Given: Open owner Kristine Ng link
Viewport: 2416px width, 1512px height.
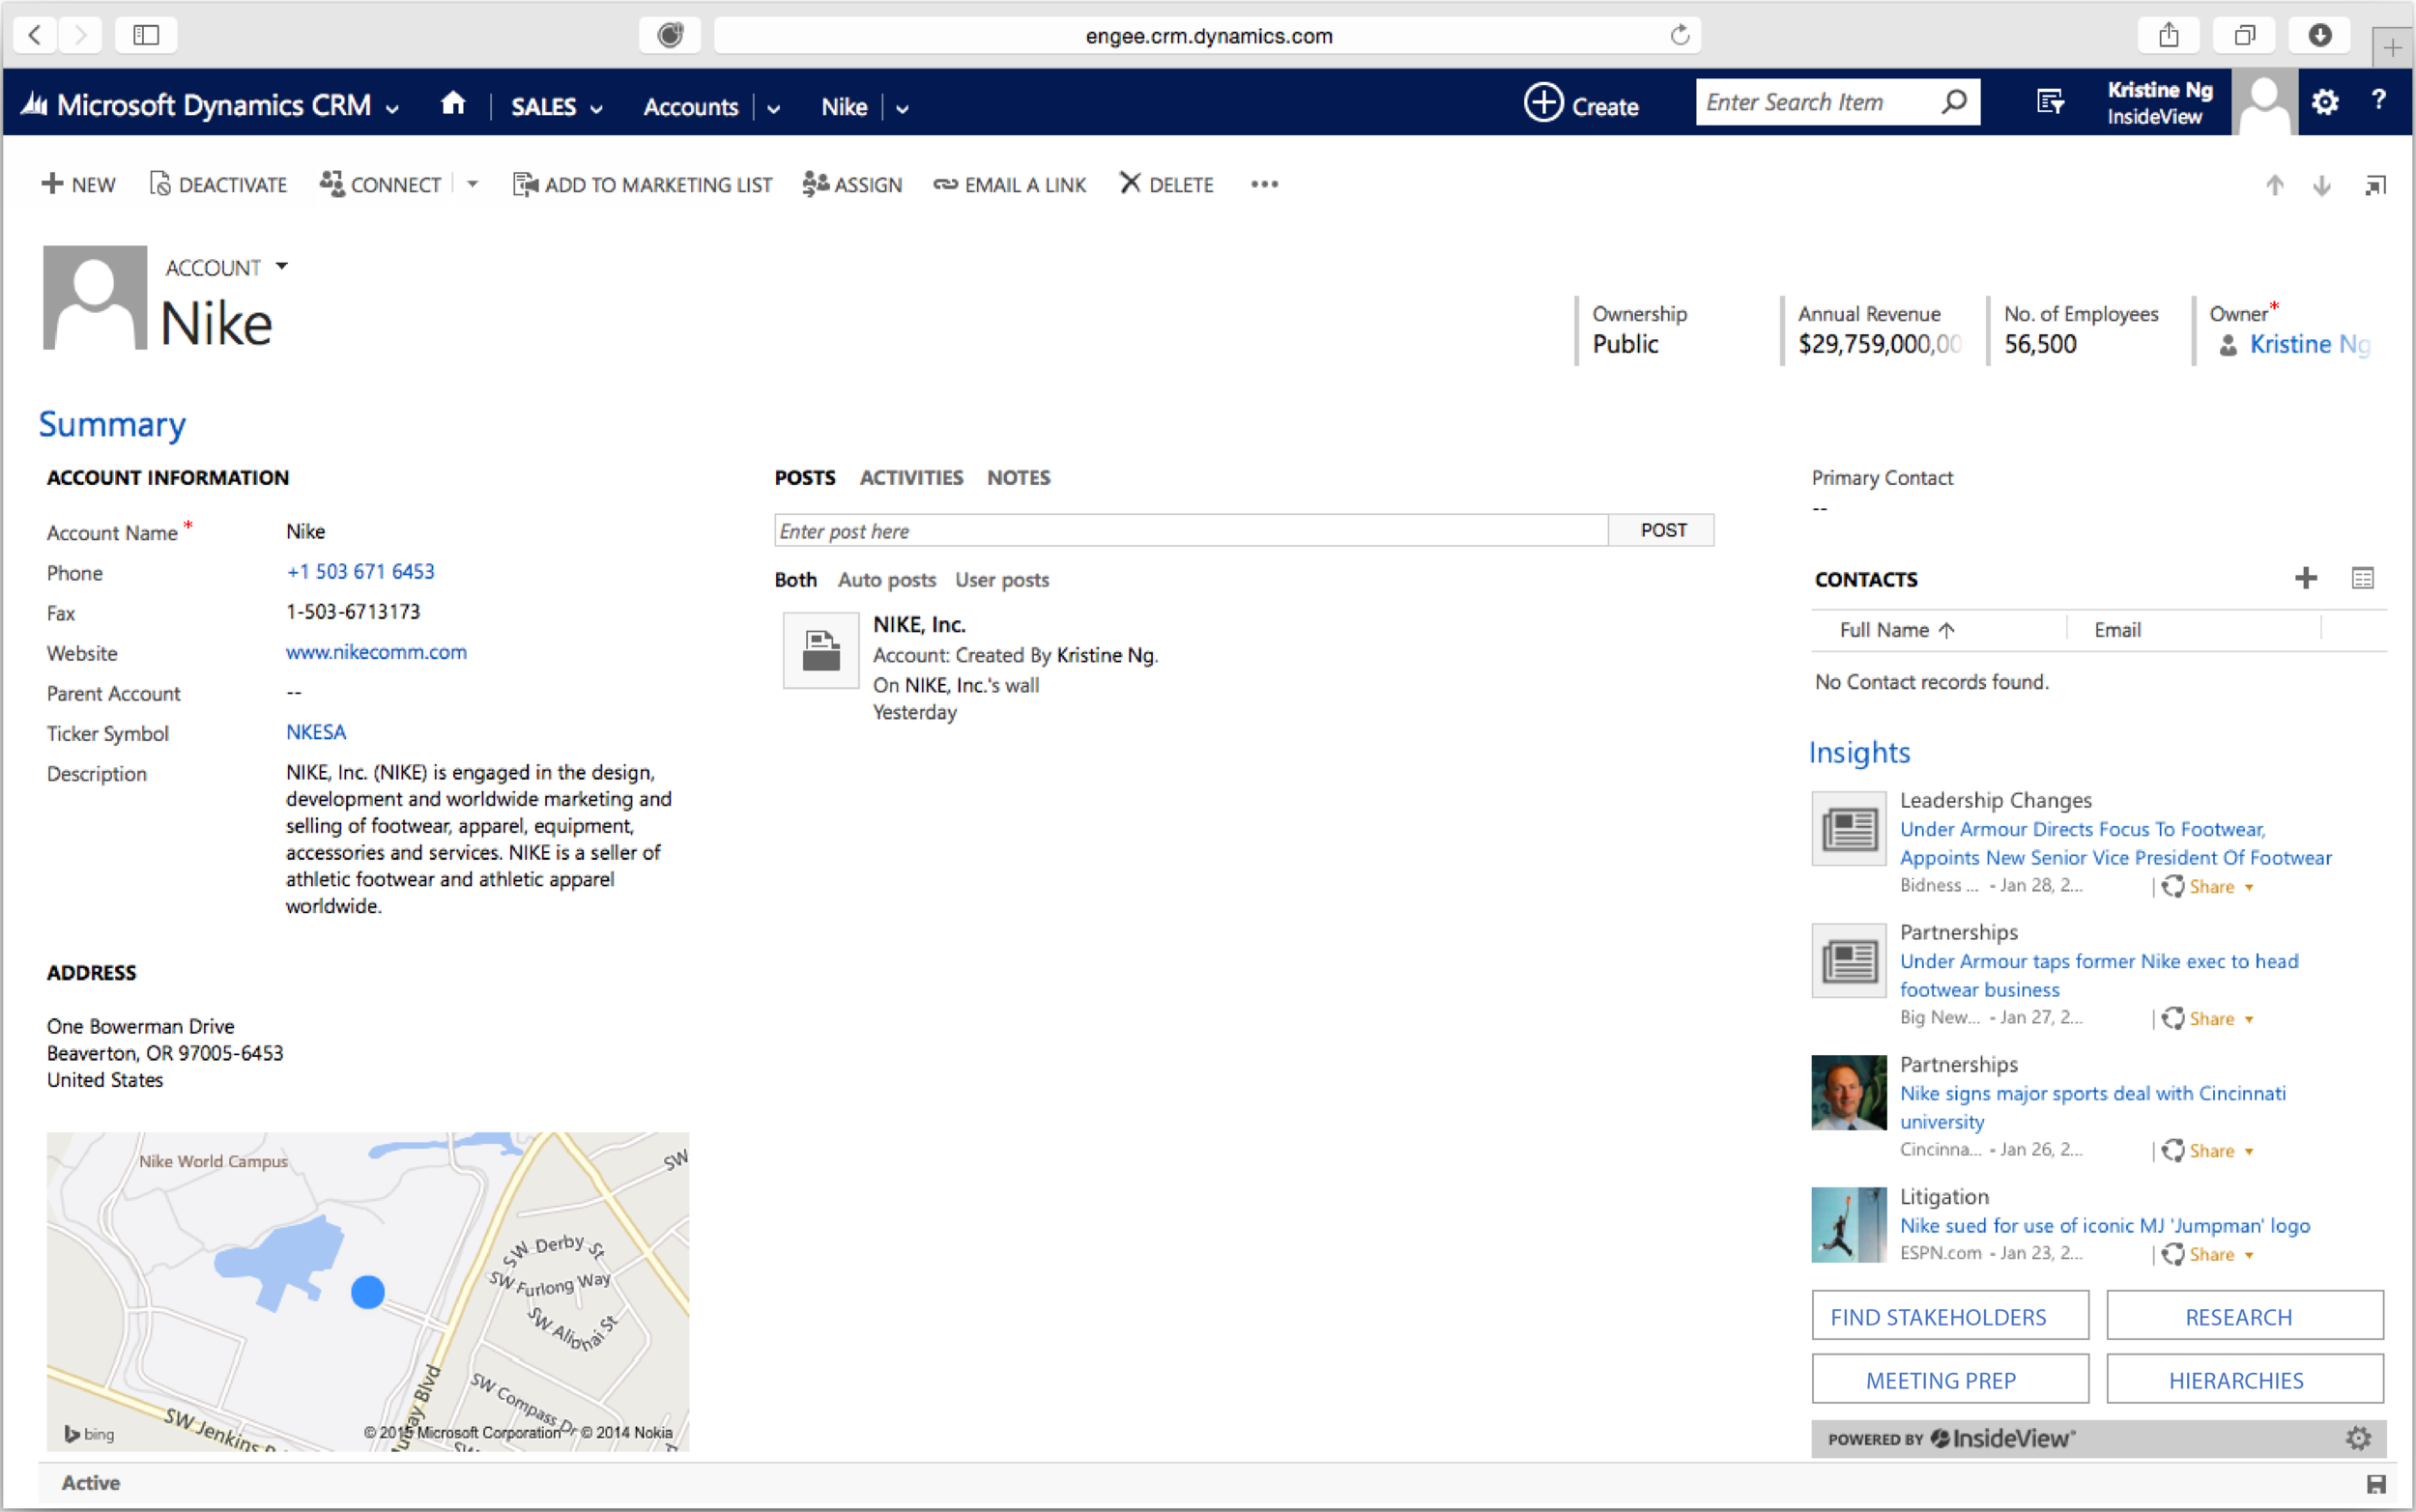Looking at the screenshot, I should (x=2309, y=343).
